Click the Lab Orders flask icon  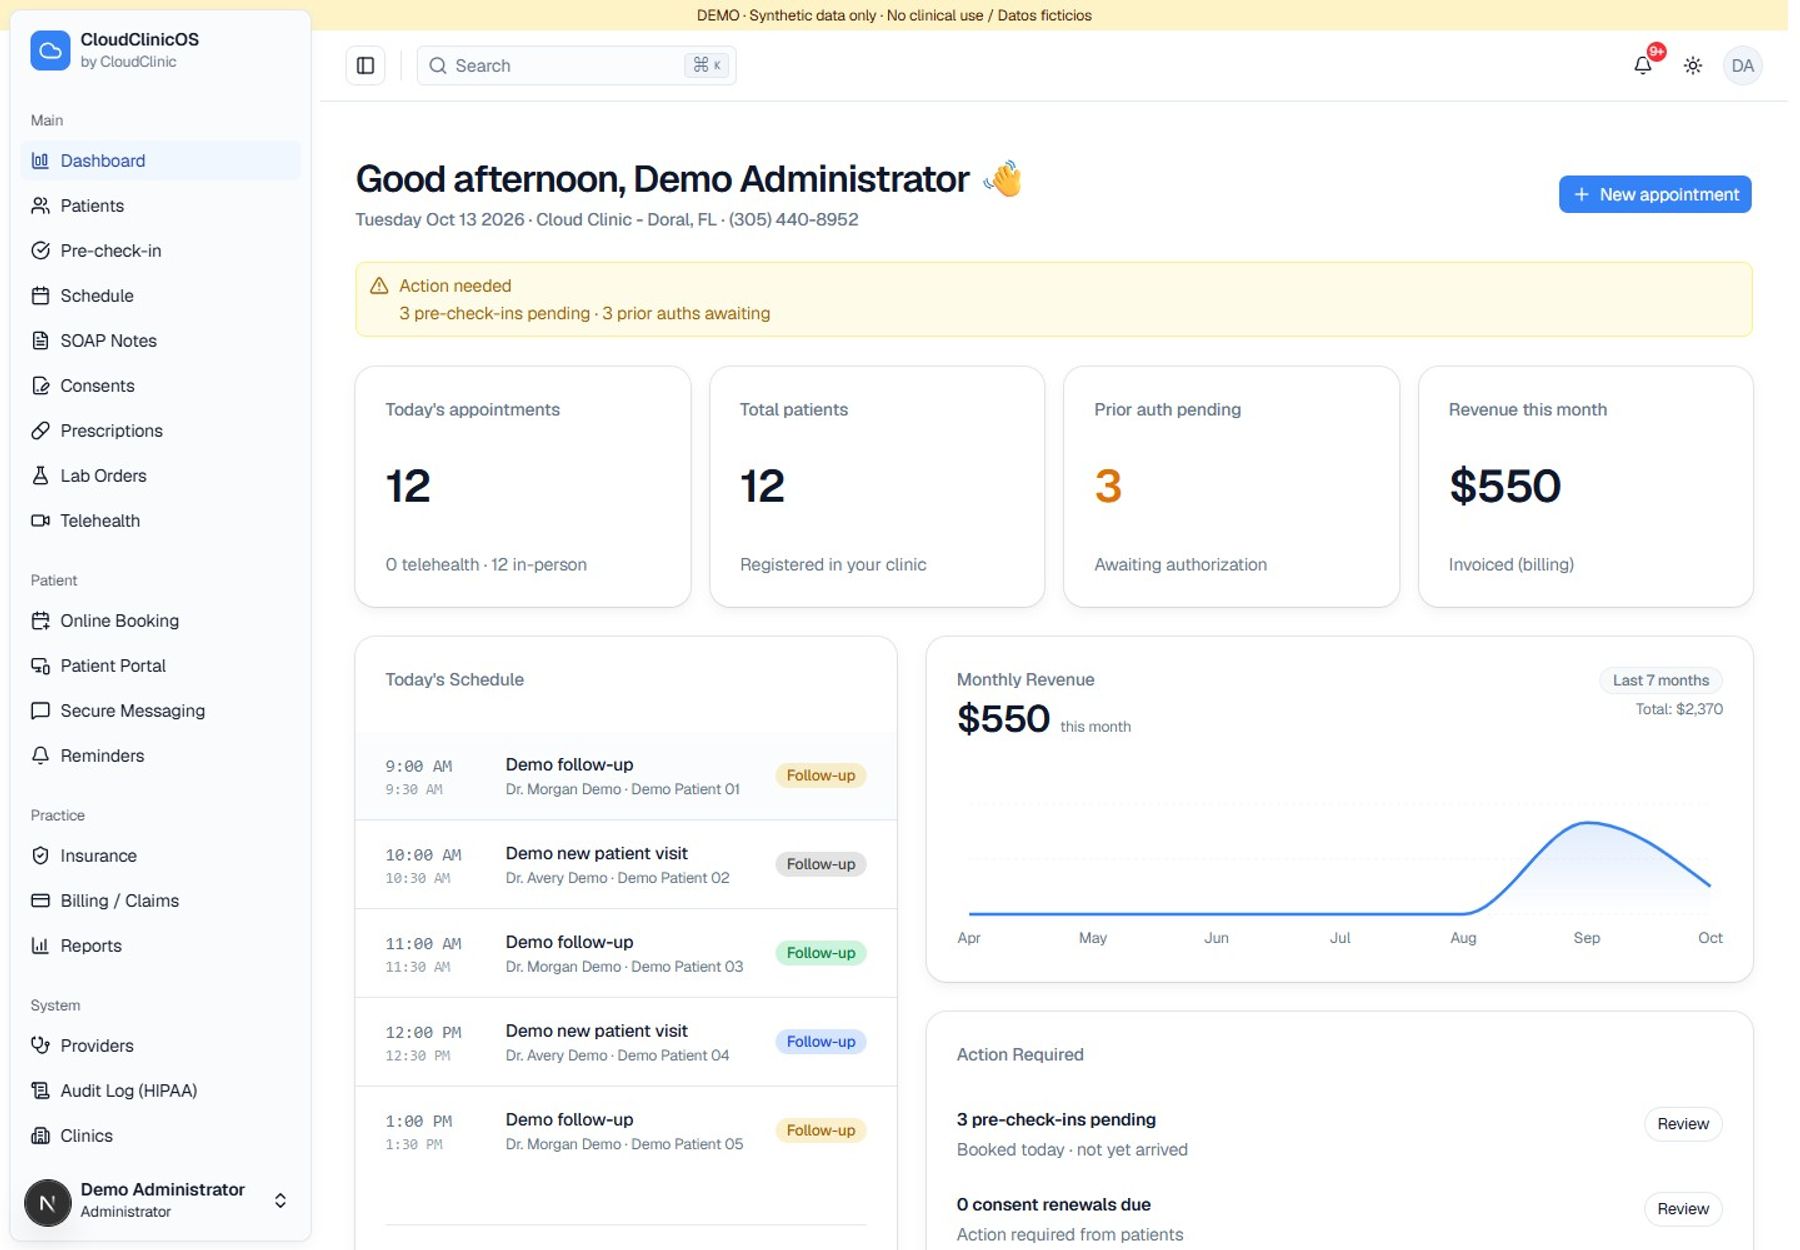[40, 475]
